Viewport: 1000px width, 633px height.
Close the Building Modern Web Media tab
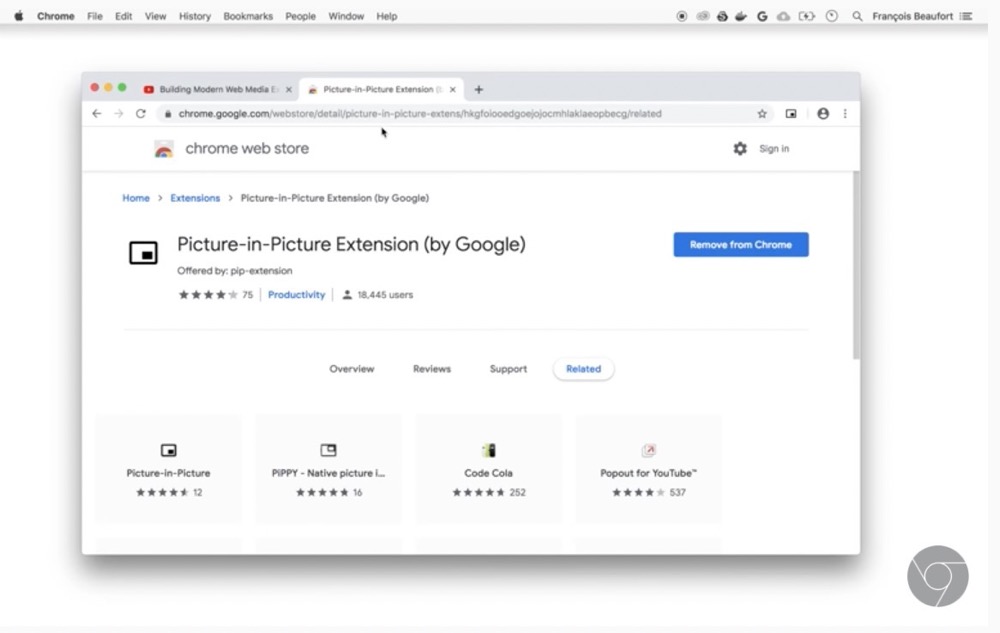click(x=289, y=89)
